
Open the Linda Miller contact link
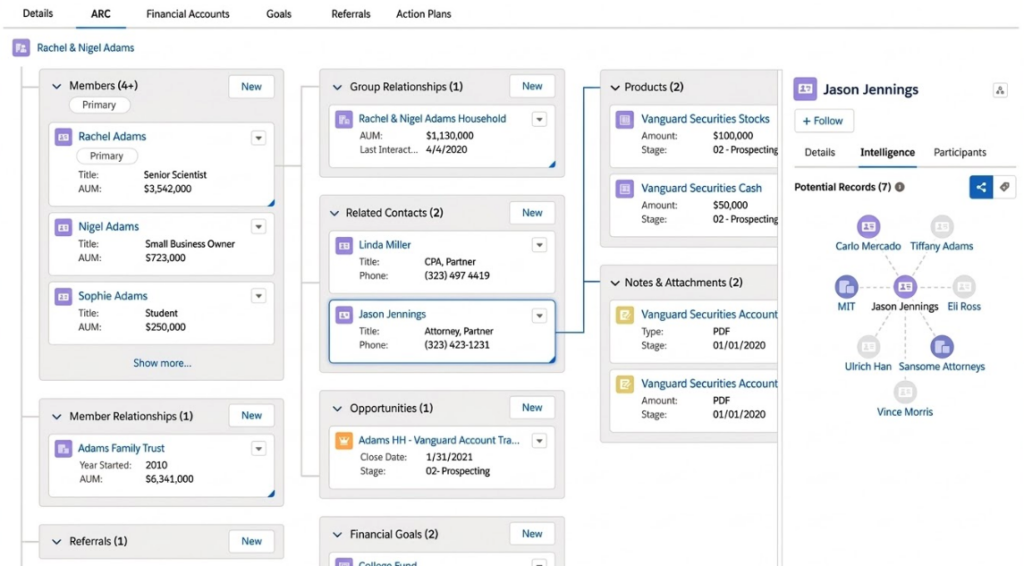384,245
